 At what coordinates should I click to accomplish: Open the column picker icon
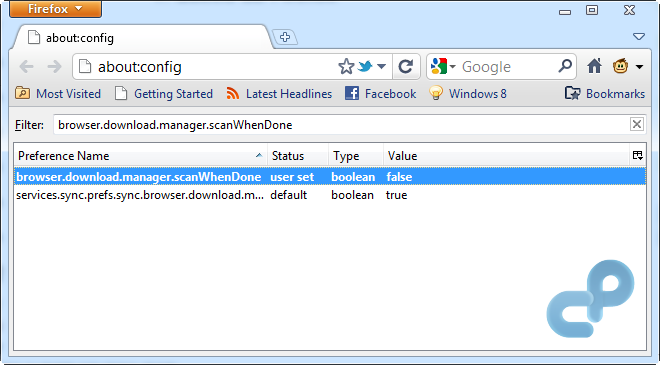point(638,156)
